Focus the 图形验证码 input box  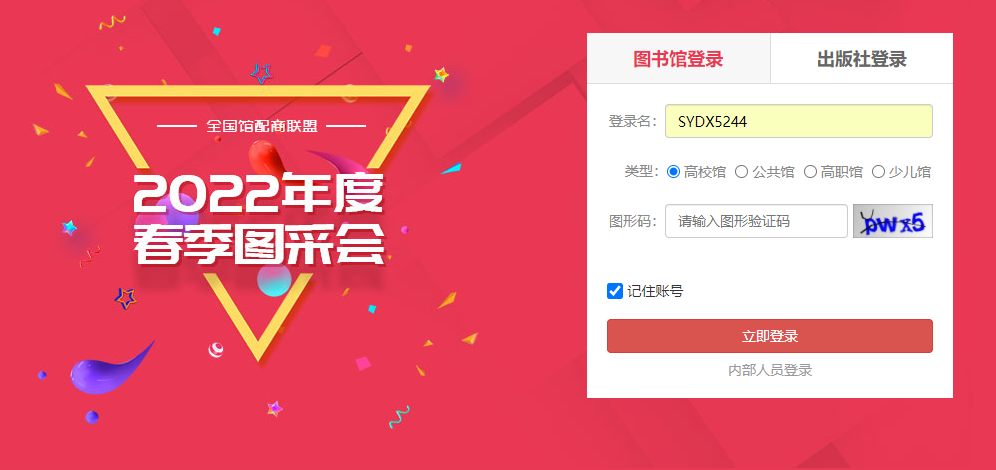[x=756, y=221]
